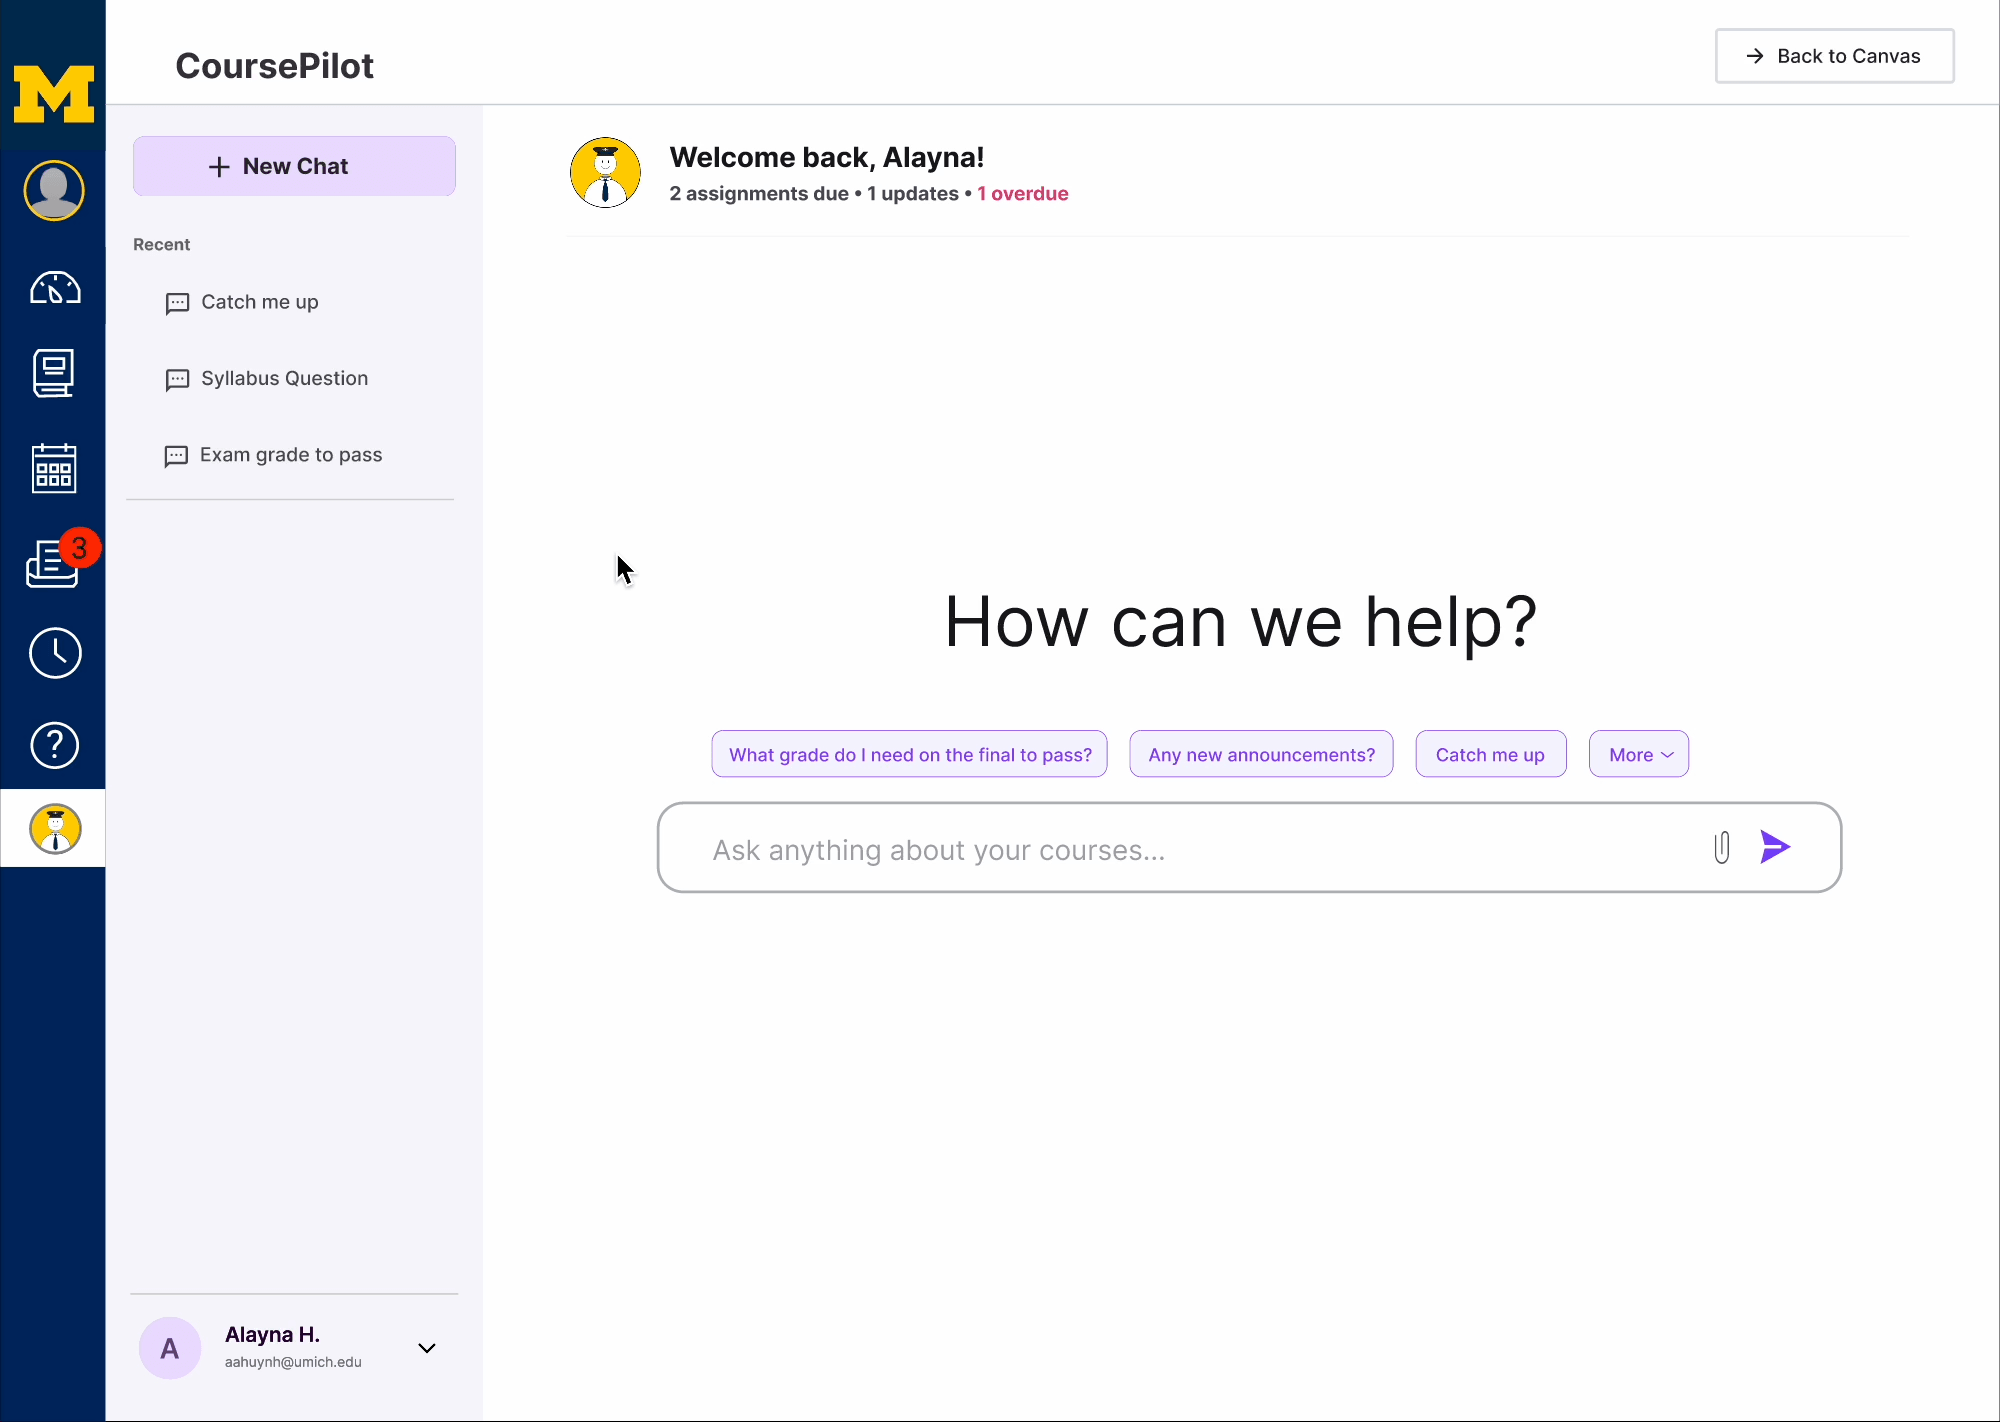Click the '1 overdue' text
The image size is (2000, 1422).
click(1022, 194)
